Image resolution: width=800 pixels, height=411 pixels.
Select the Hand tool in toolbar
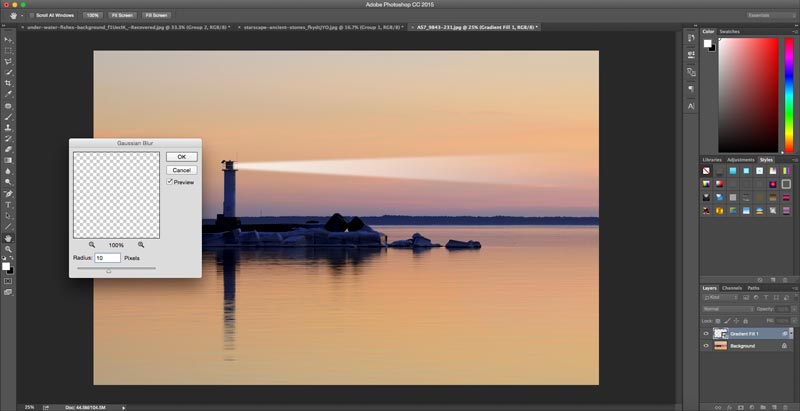pos(8,238)
